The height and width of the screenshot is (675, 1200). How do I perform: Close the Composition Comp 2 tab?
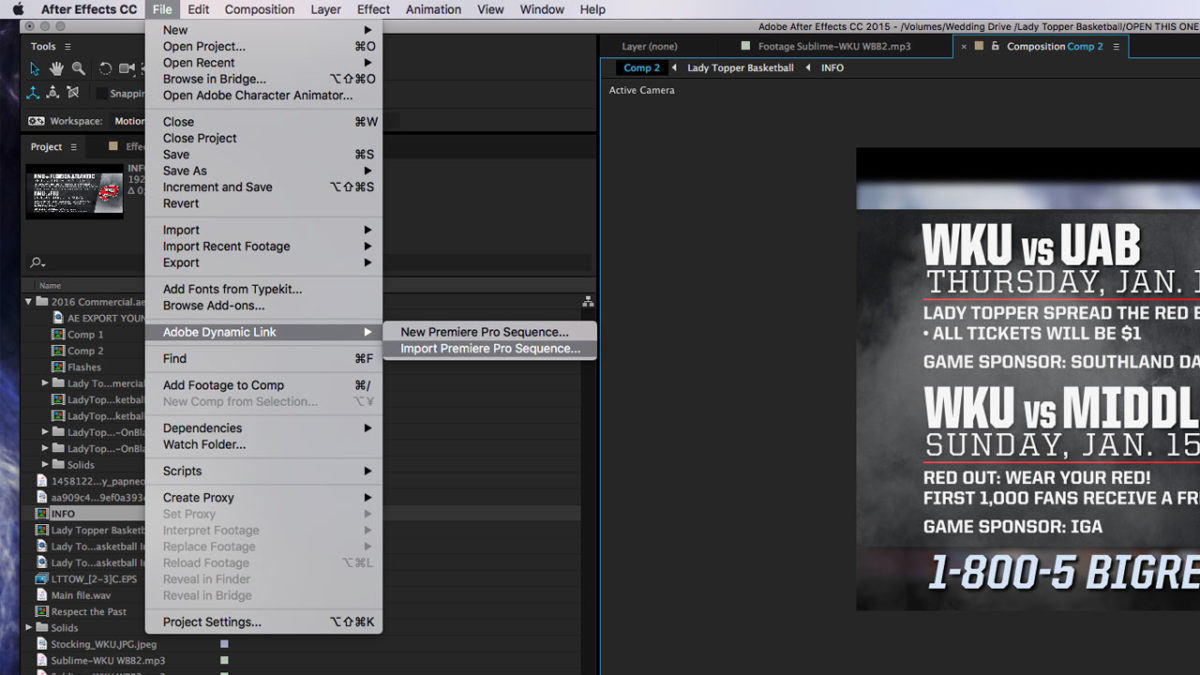click(x=964, y=46)
